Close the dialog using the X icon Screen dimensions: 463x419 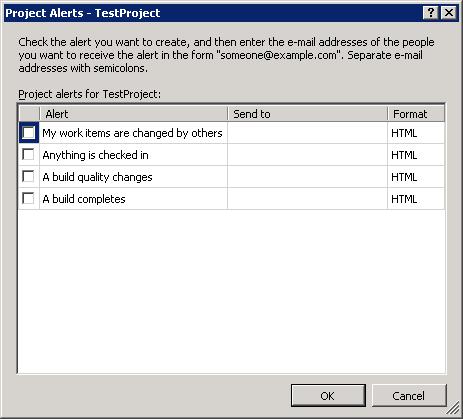point(449,13)
